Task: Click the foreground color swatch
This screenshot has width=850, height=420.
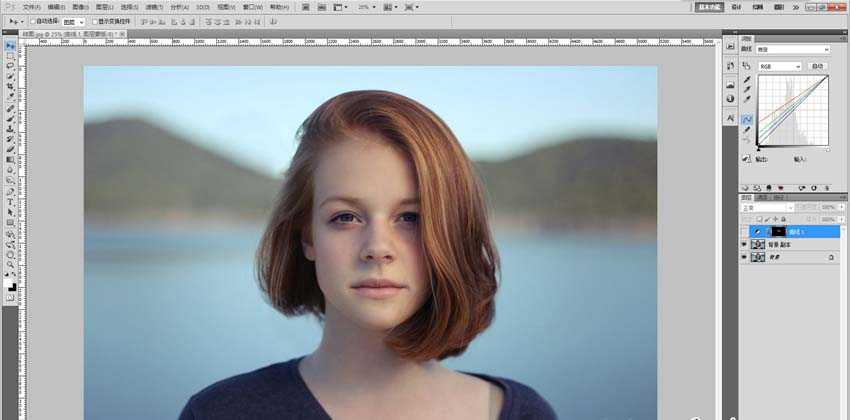Action: [9, 284]
